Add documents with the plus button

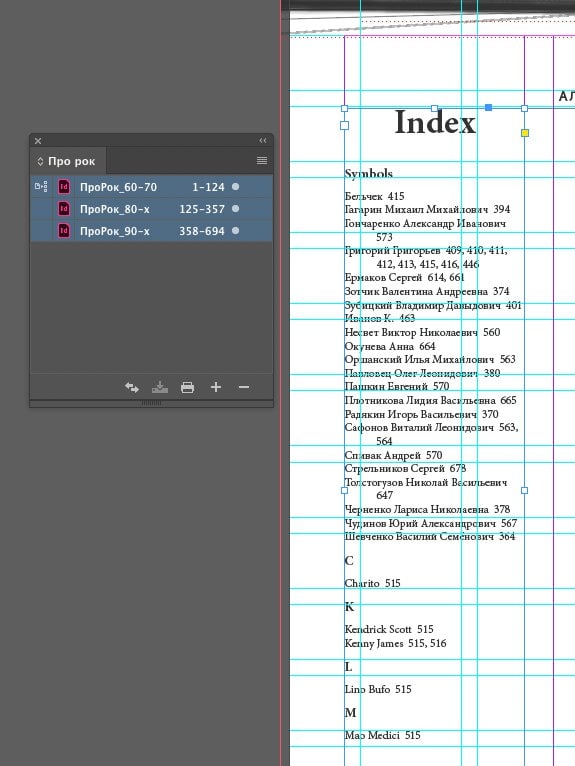pyautogui.click(x=215, y=387)
